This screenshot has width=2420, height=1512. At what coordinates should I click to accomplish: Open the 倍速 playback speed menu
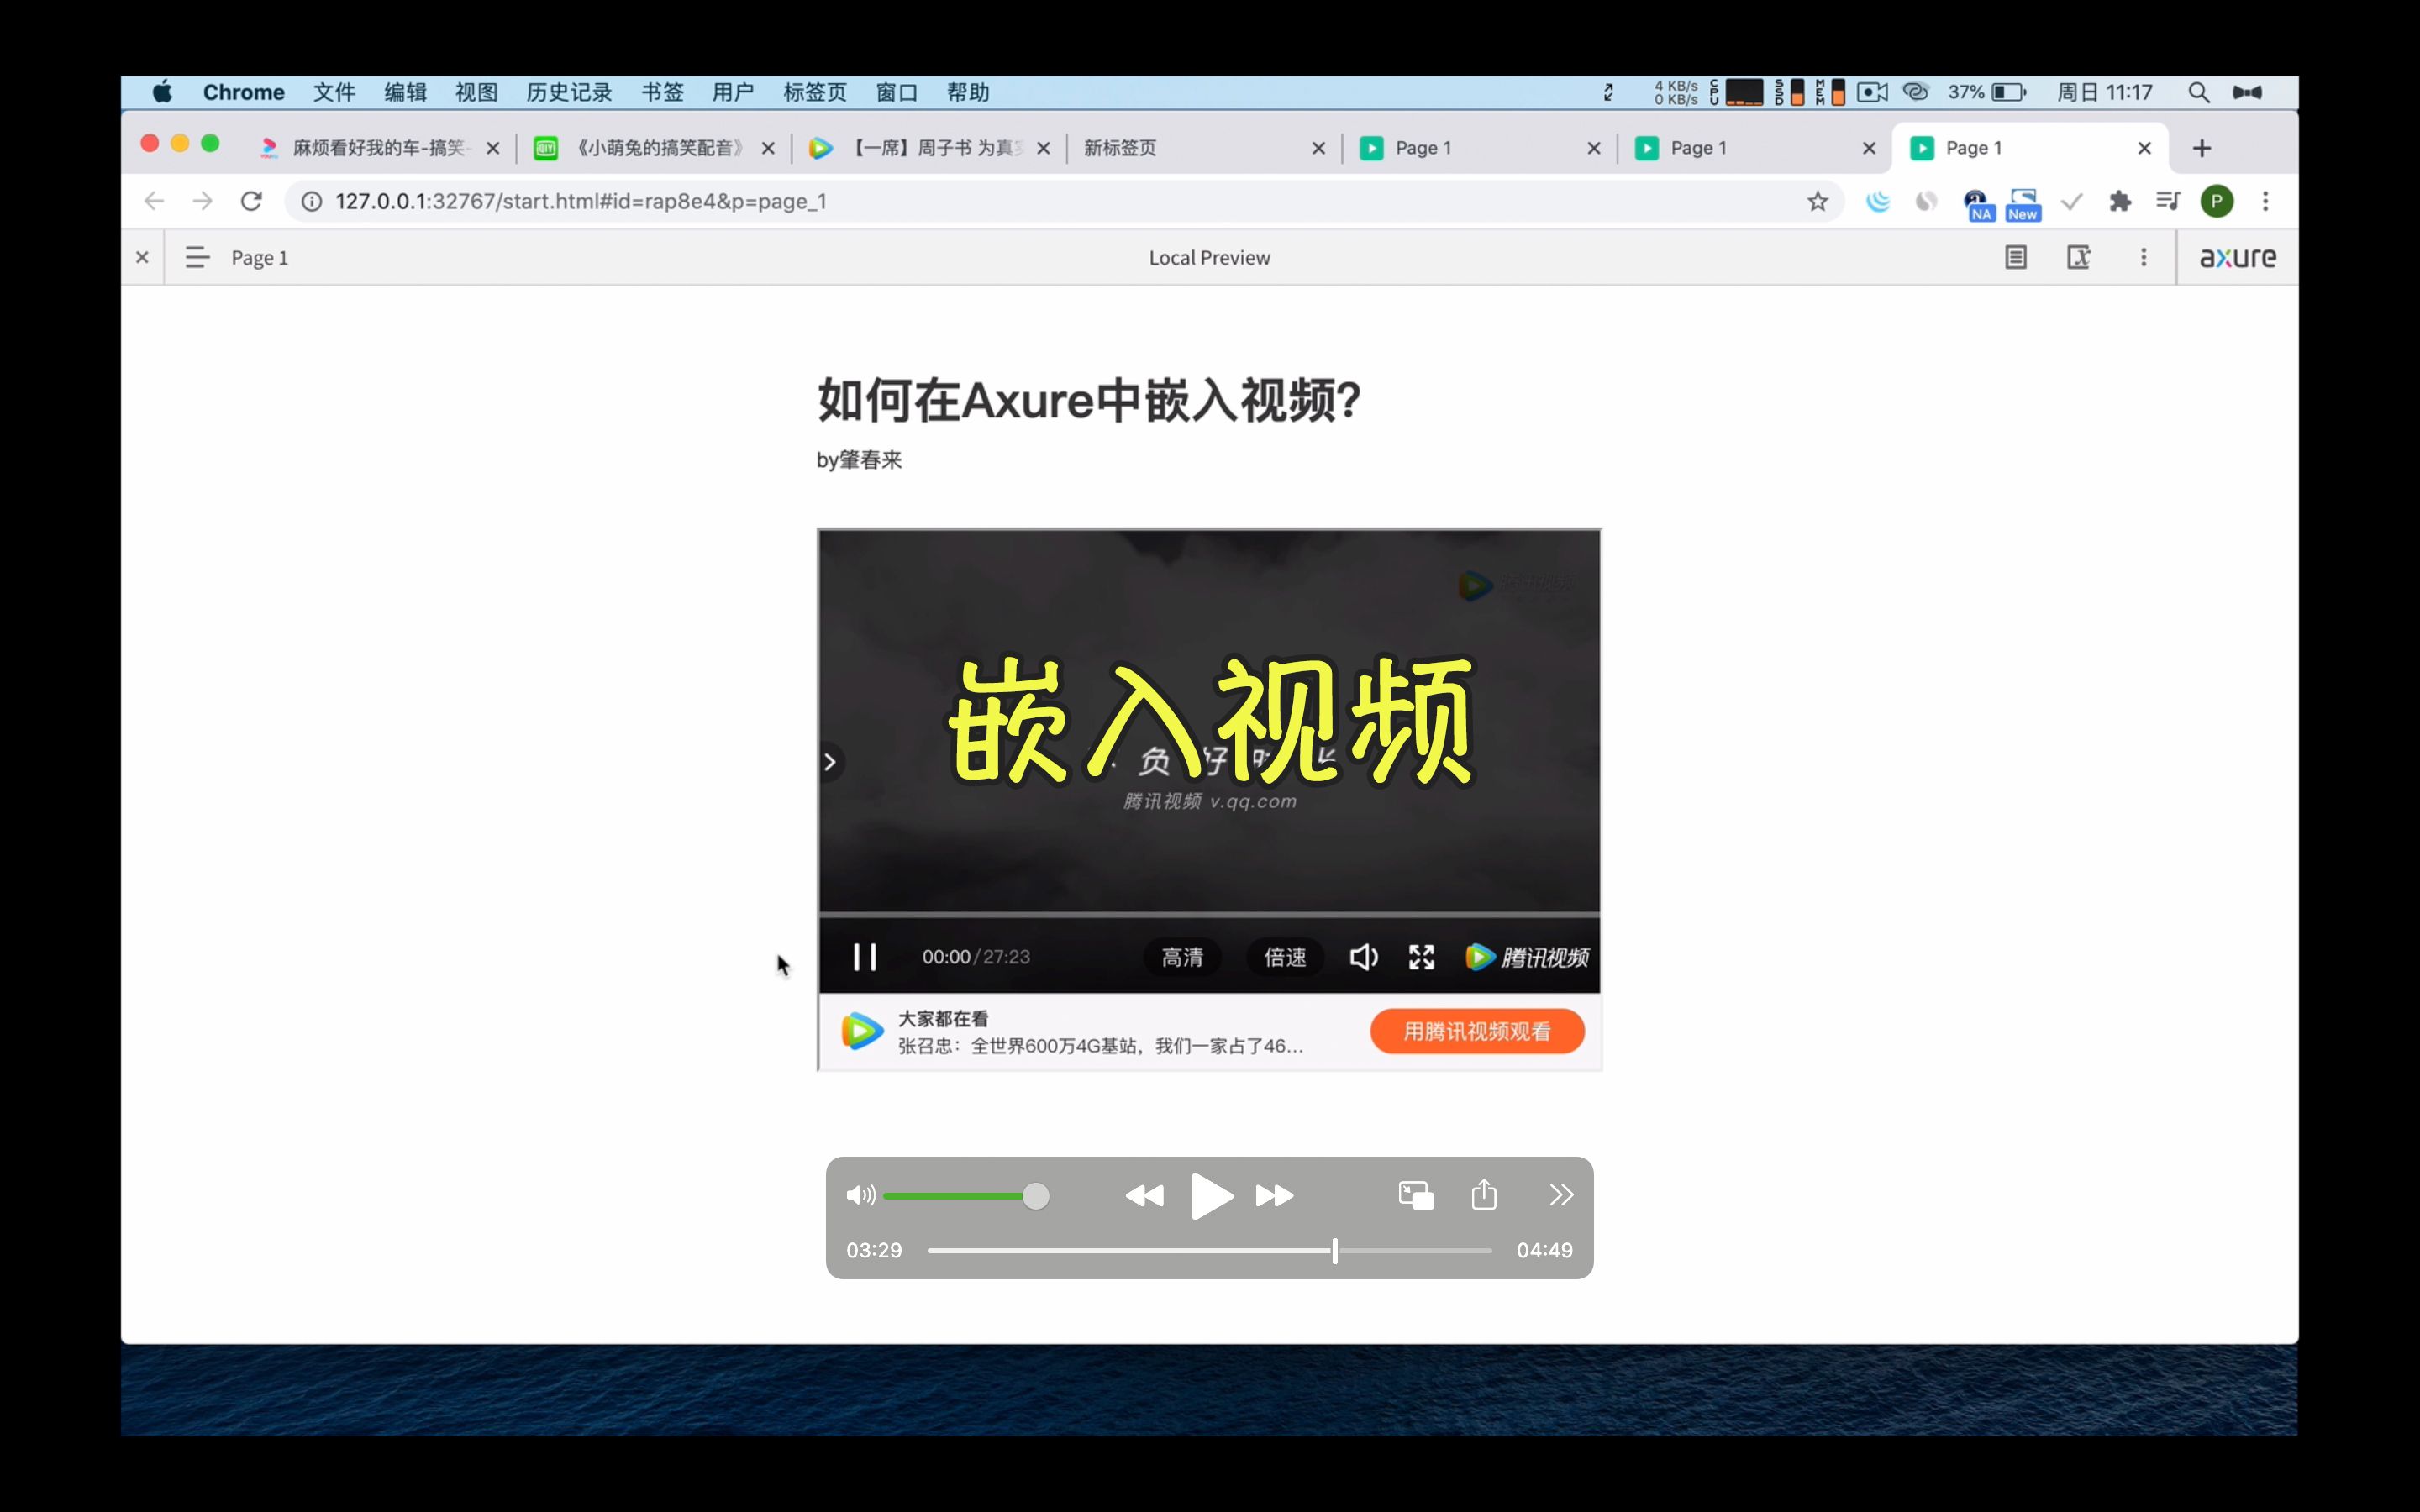1285,957
